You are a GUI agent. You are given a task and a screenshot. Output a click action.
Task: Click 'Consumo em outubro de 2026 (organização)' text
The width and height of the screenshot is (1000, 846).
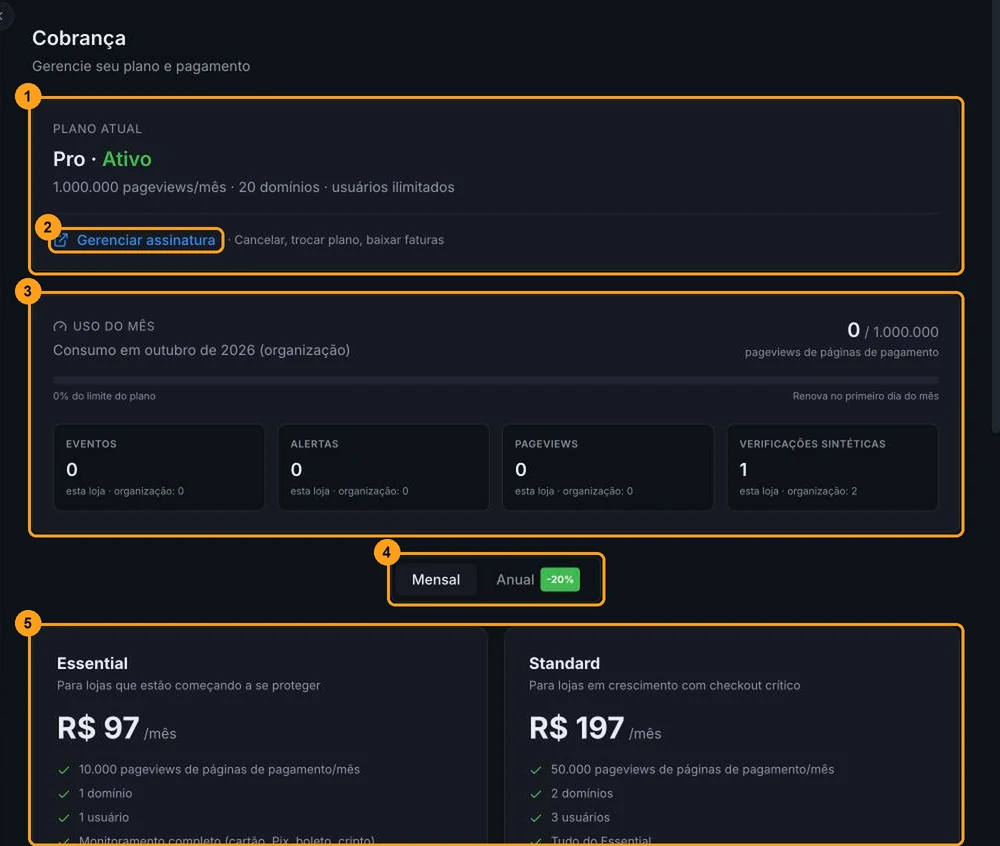(x=202, y=350)
